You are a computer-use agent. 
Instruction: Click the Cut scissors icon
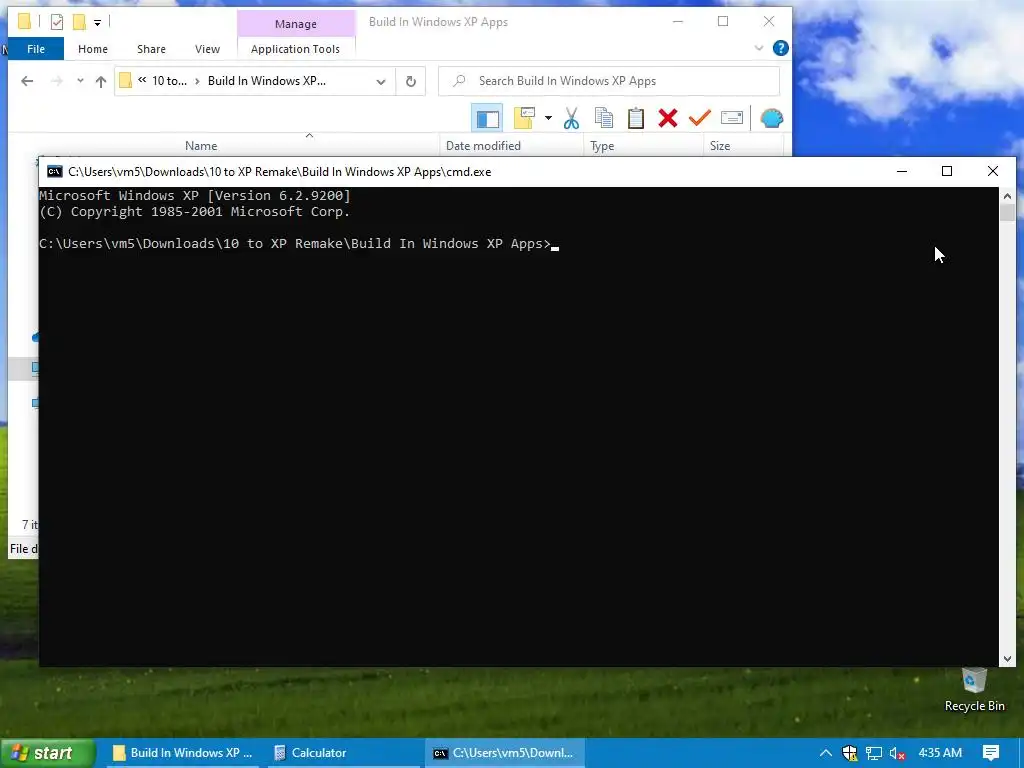[571, 118]
